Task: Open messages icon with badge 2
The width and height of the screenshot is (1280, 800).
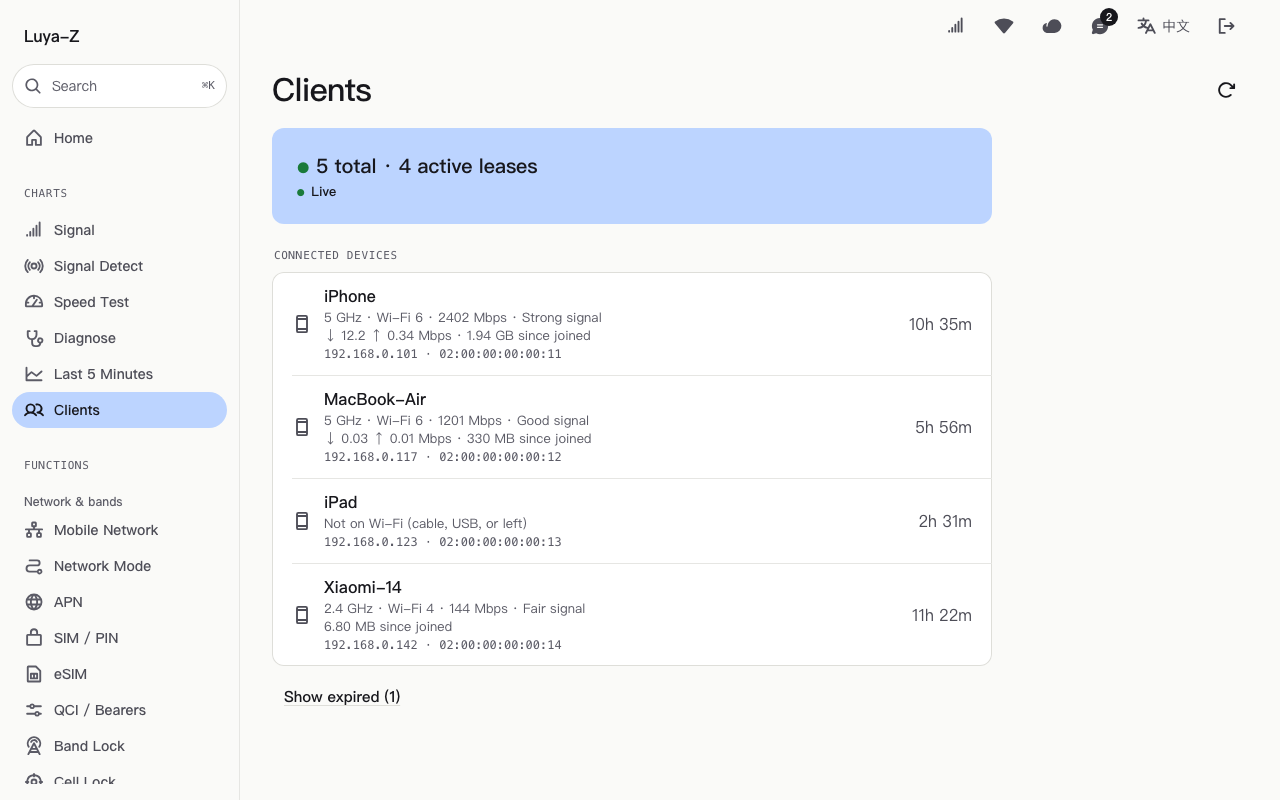Action: pyautogui.click(x=1100, y=26)
